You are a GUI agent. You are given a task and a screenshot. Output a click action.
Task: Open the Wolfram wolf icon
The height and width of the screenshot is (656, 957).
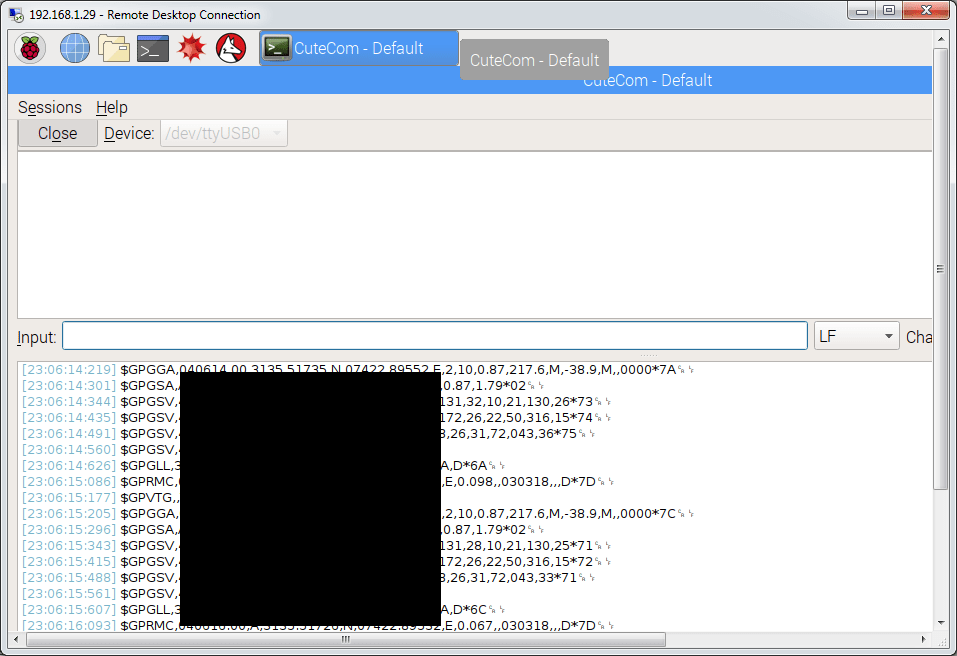click(231, 48)
